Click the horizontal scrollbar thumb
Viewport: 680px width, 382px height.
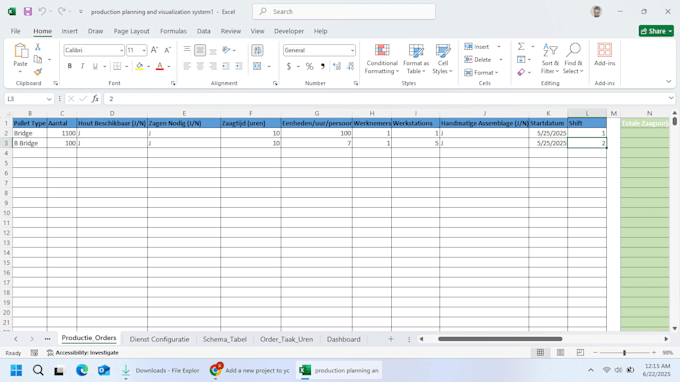[500, 339]
